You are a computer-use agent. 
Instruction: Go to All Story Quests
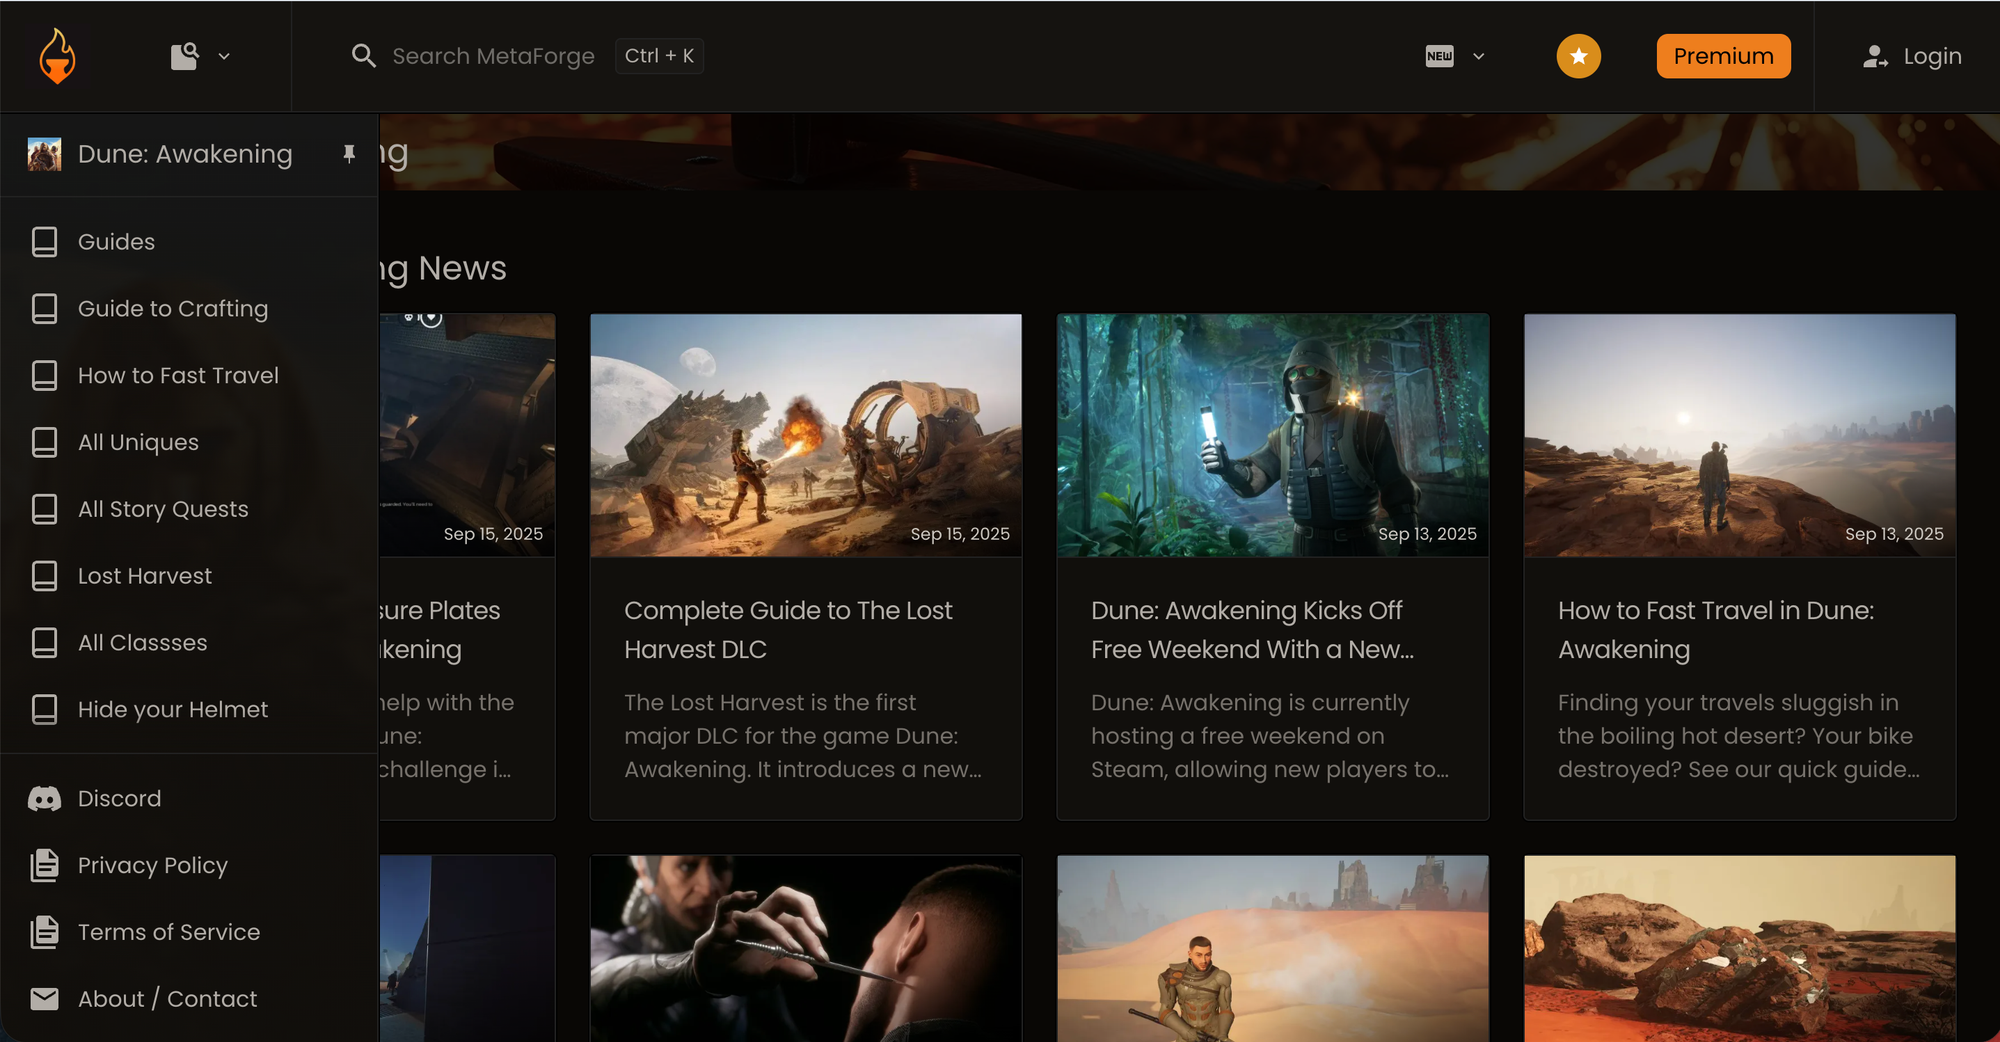point(163,509)
